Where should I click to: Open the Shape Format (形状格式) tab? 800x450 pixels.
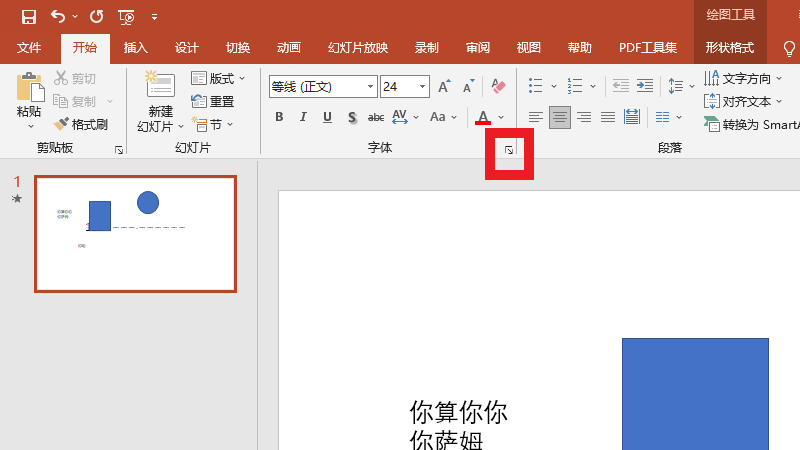tap(729, 47)
